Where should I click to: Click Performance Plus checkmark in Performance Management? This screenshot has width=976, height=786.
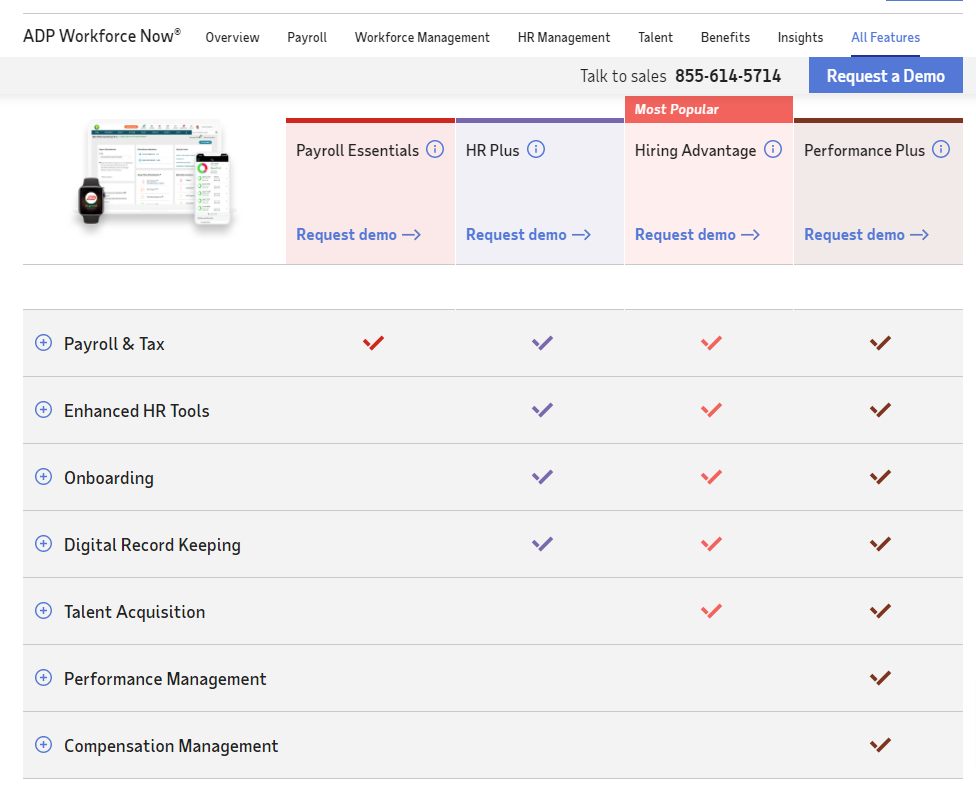point(880,678)
